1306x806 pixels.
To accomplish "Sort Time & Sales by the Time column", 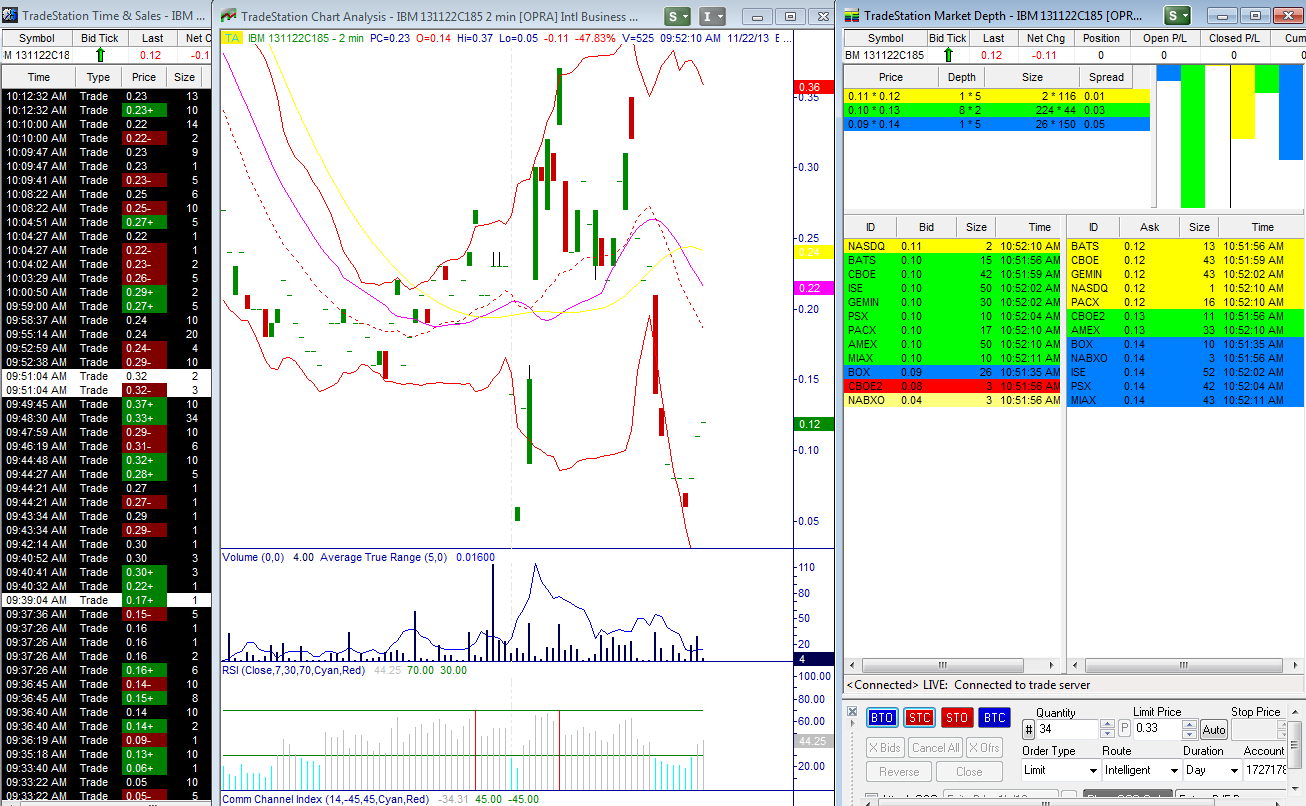I will 39,77.
